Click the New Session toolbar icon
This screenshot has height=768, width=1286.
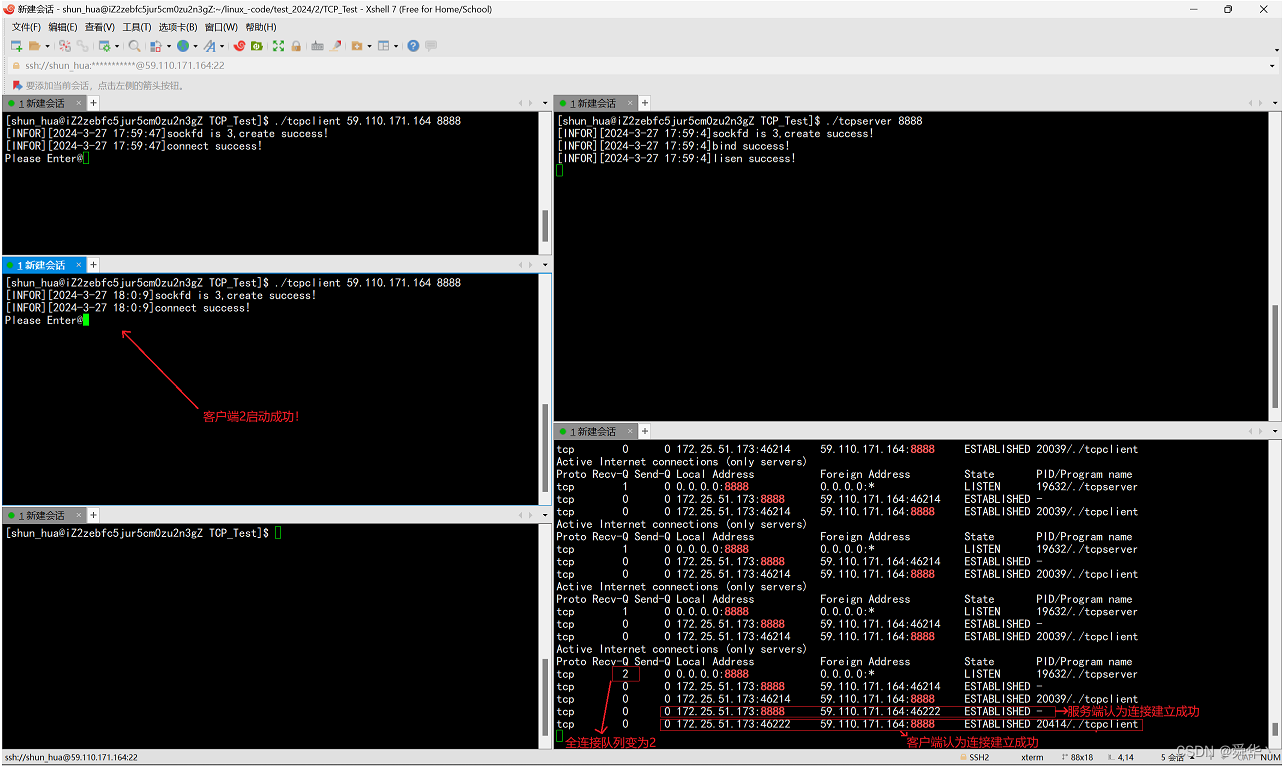tap(16, 46)
